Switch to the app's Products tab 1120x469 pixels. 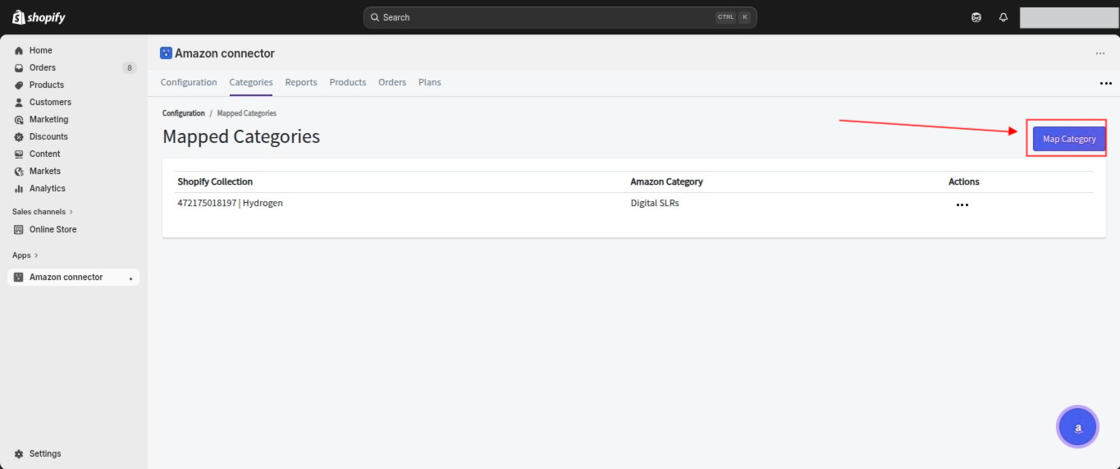pos(348,82)
